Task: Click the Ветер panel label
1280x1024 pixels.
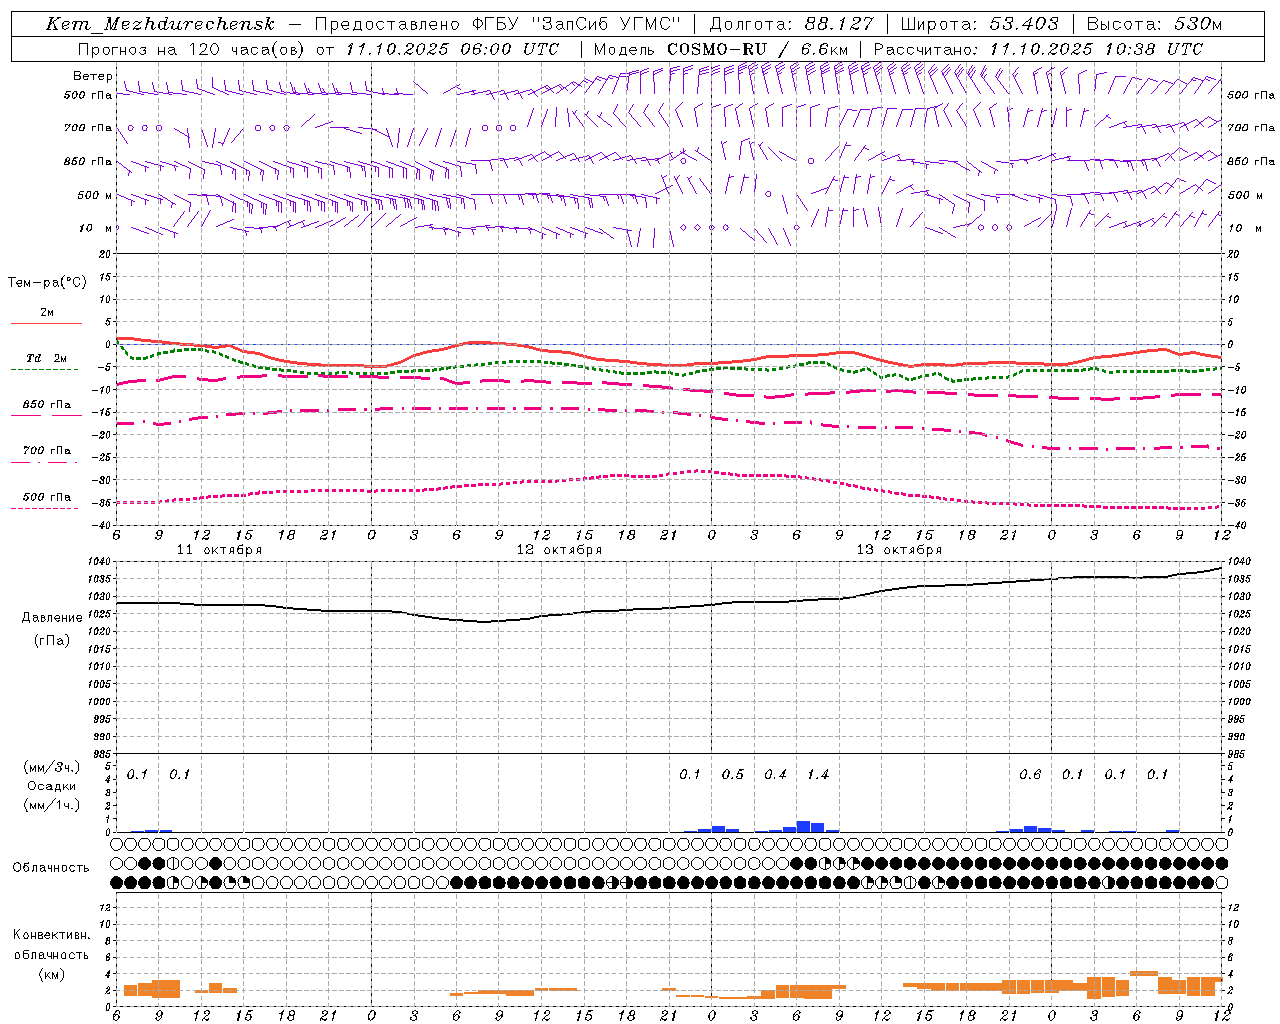Action: click(x=93, y=76)
